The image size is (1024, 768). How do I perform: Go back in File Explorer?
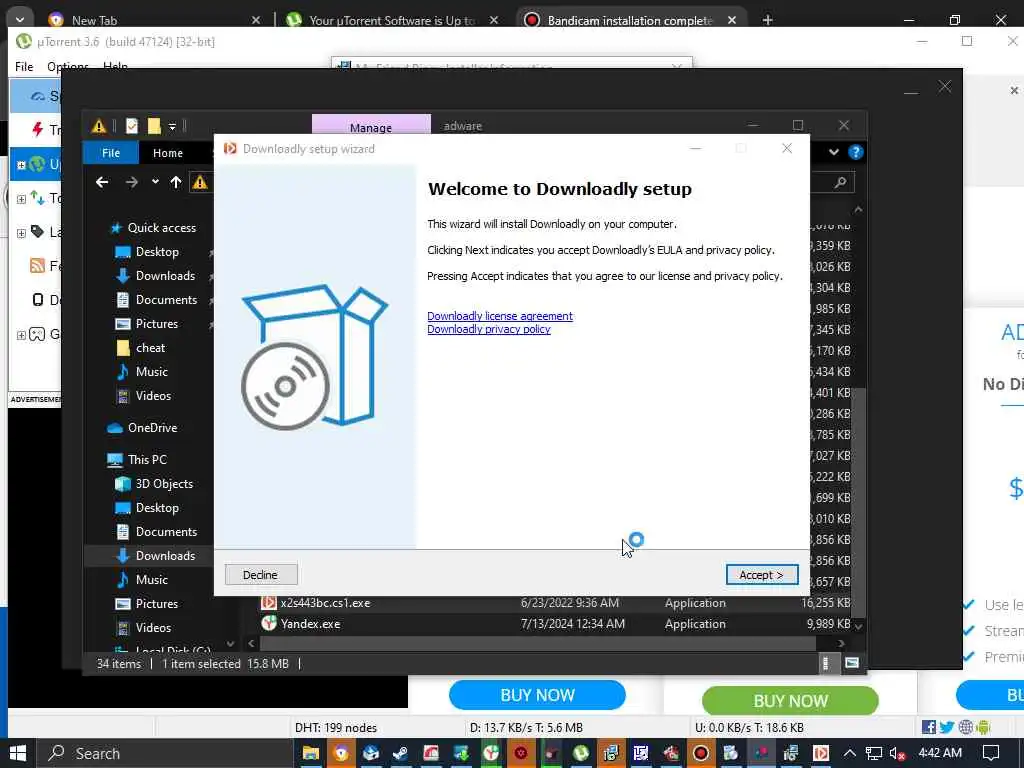point(102,182)
